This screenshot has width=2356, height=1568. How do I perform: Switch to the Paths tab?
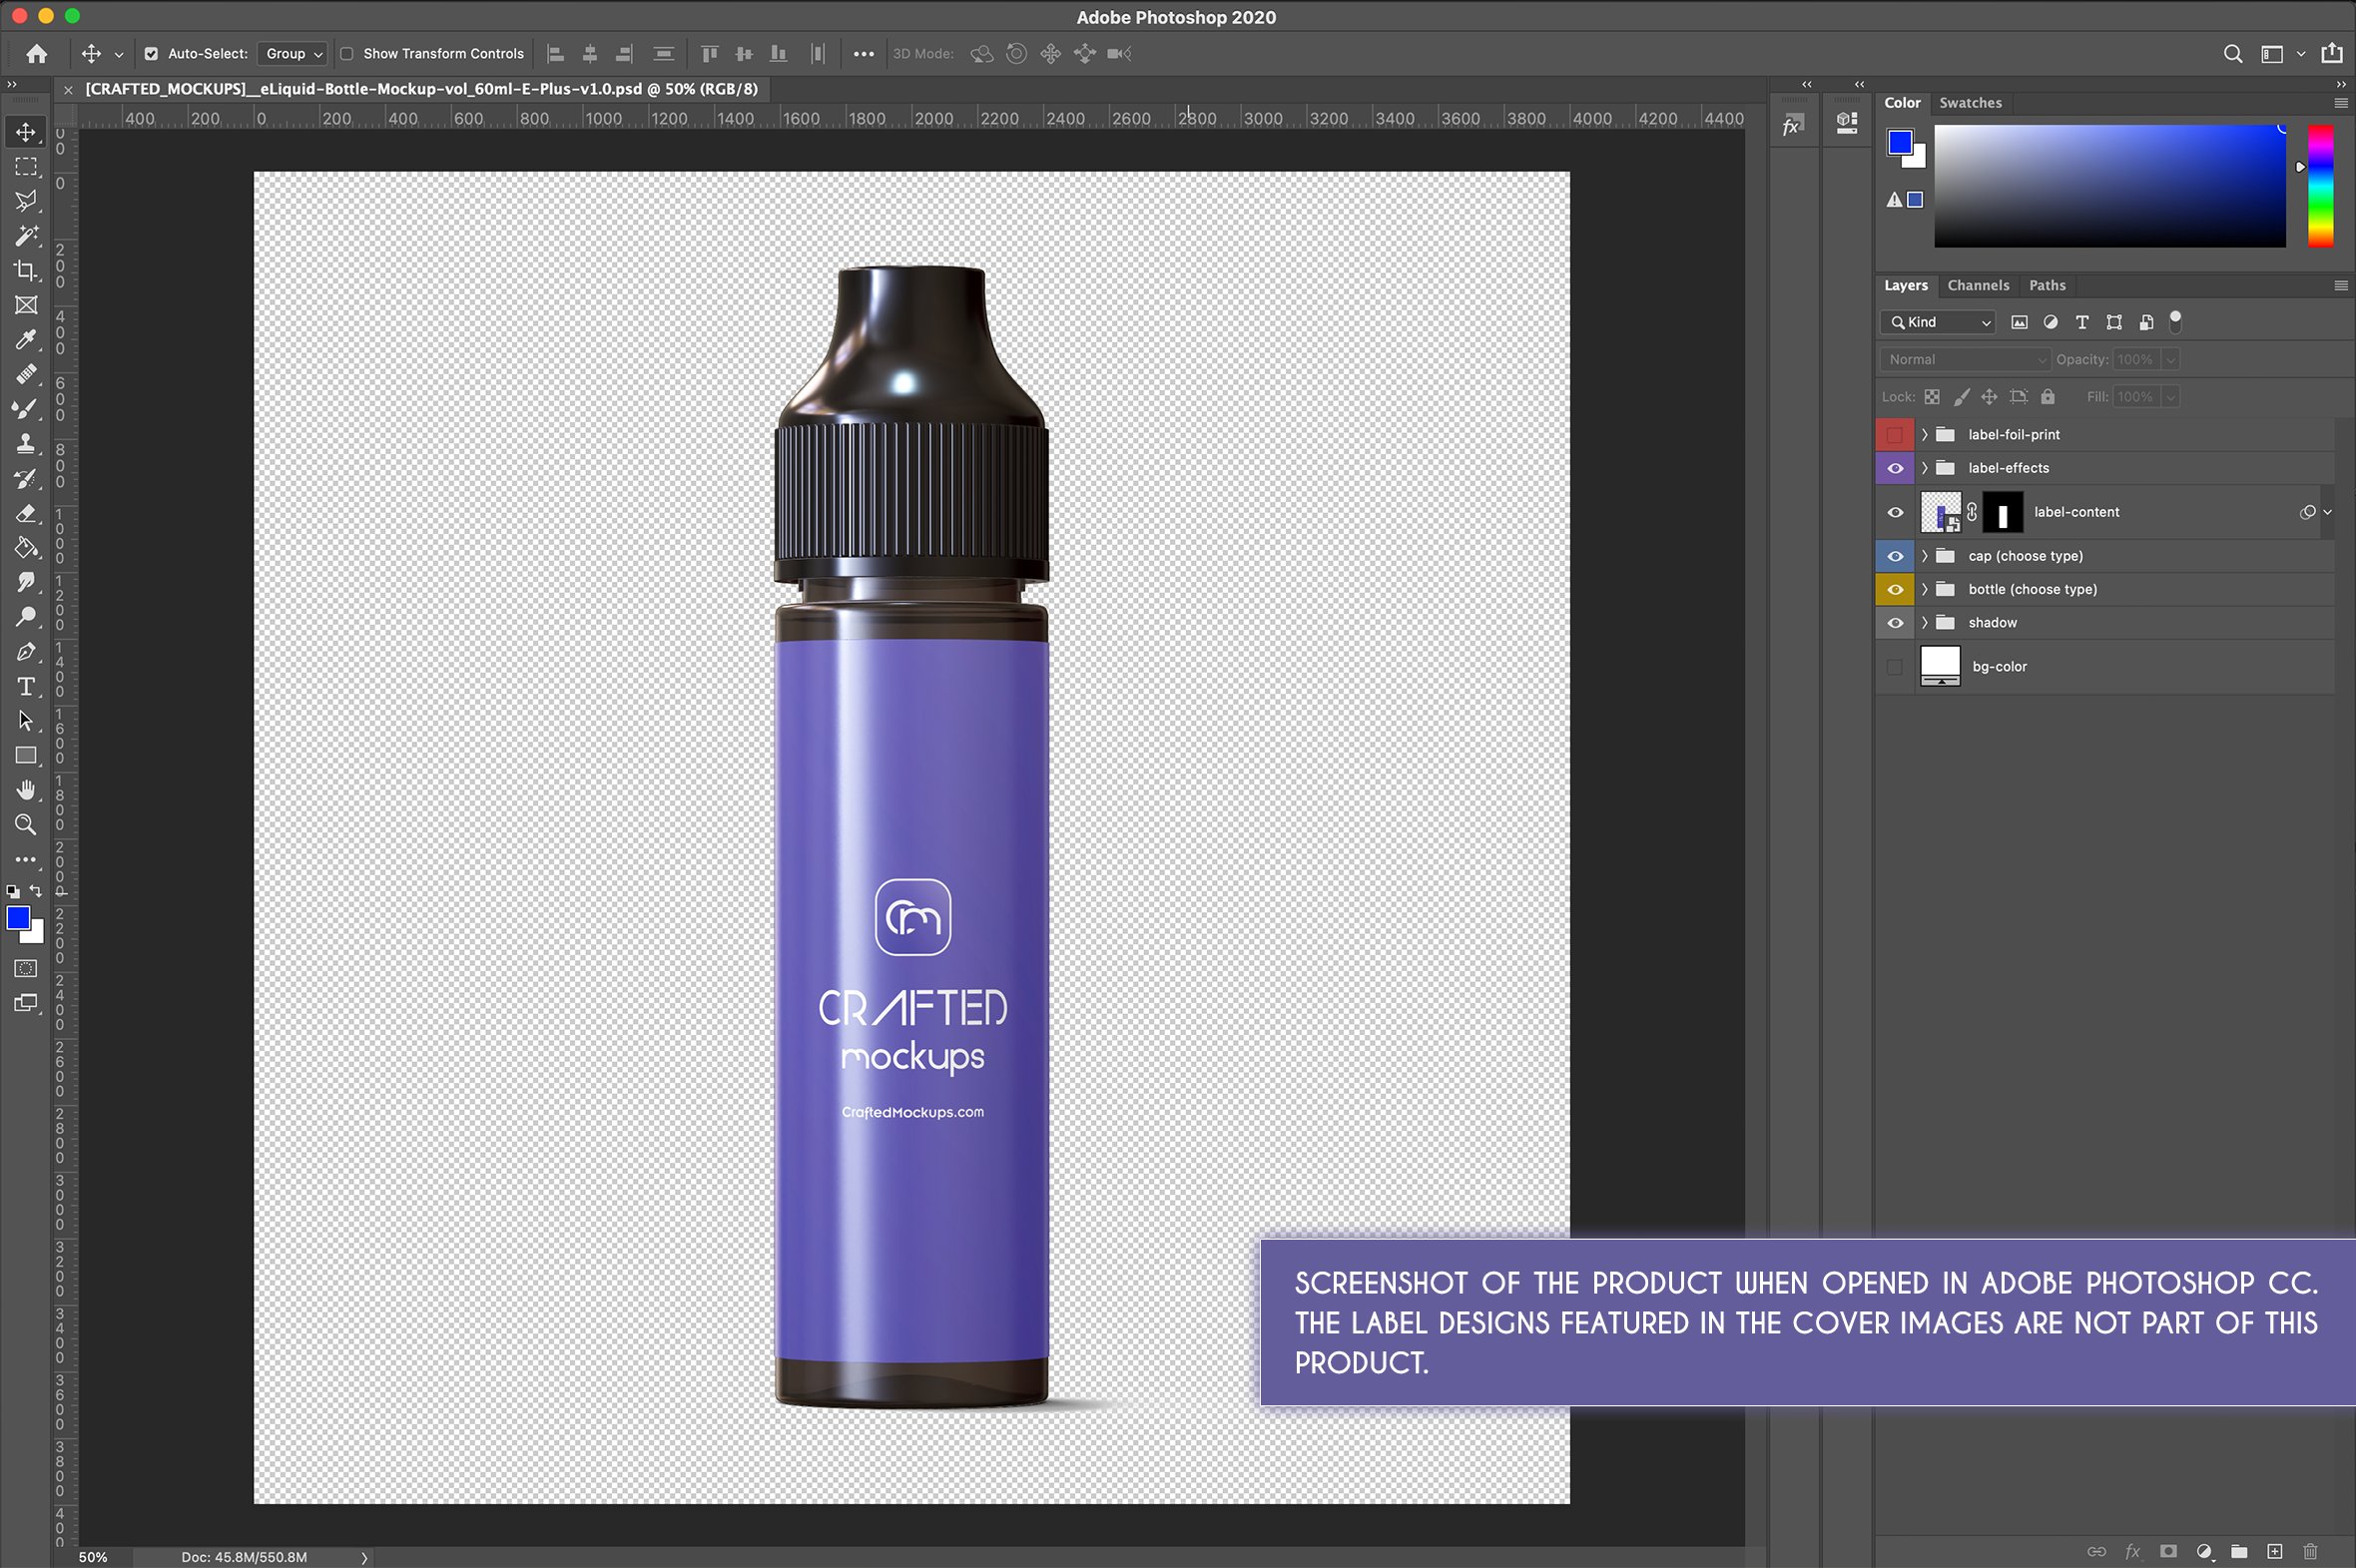2047,286
